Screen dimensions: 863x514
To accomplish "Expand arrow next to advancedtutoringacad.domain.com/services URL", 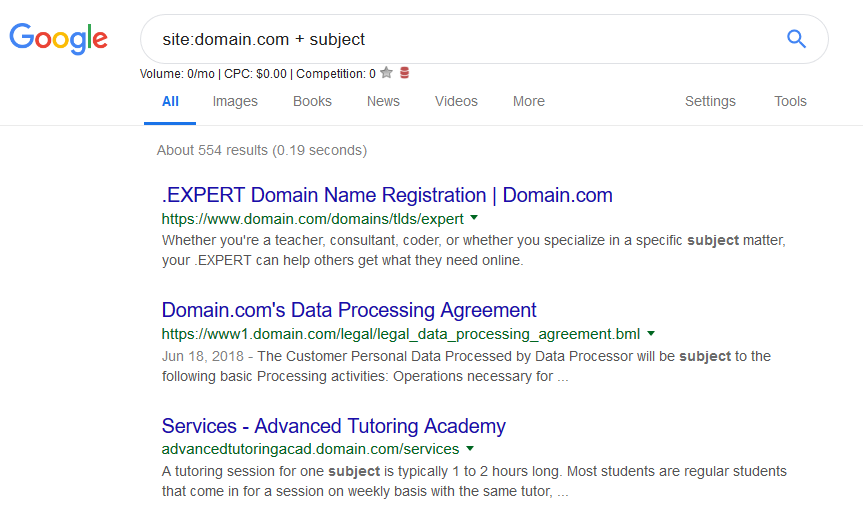I will coord(470,449).
